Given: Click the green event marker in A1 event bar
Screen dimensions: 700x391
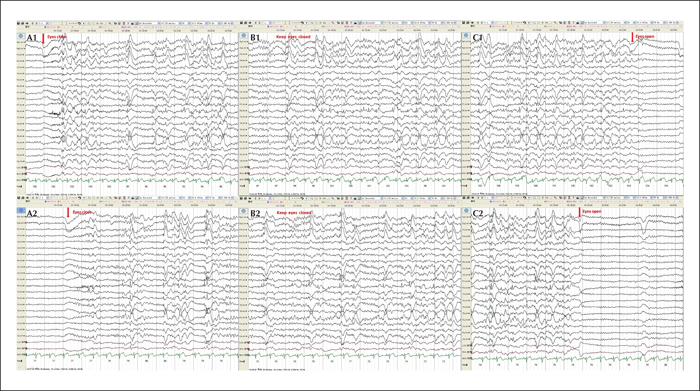Looking at the screenshot, I should click(x=100, y=27).
